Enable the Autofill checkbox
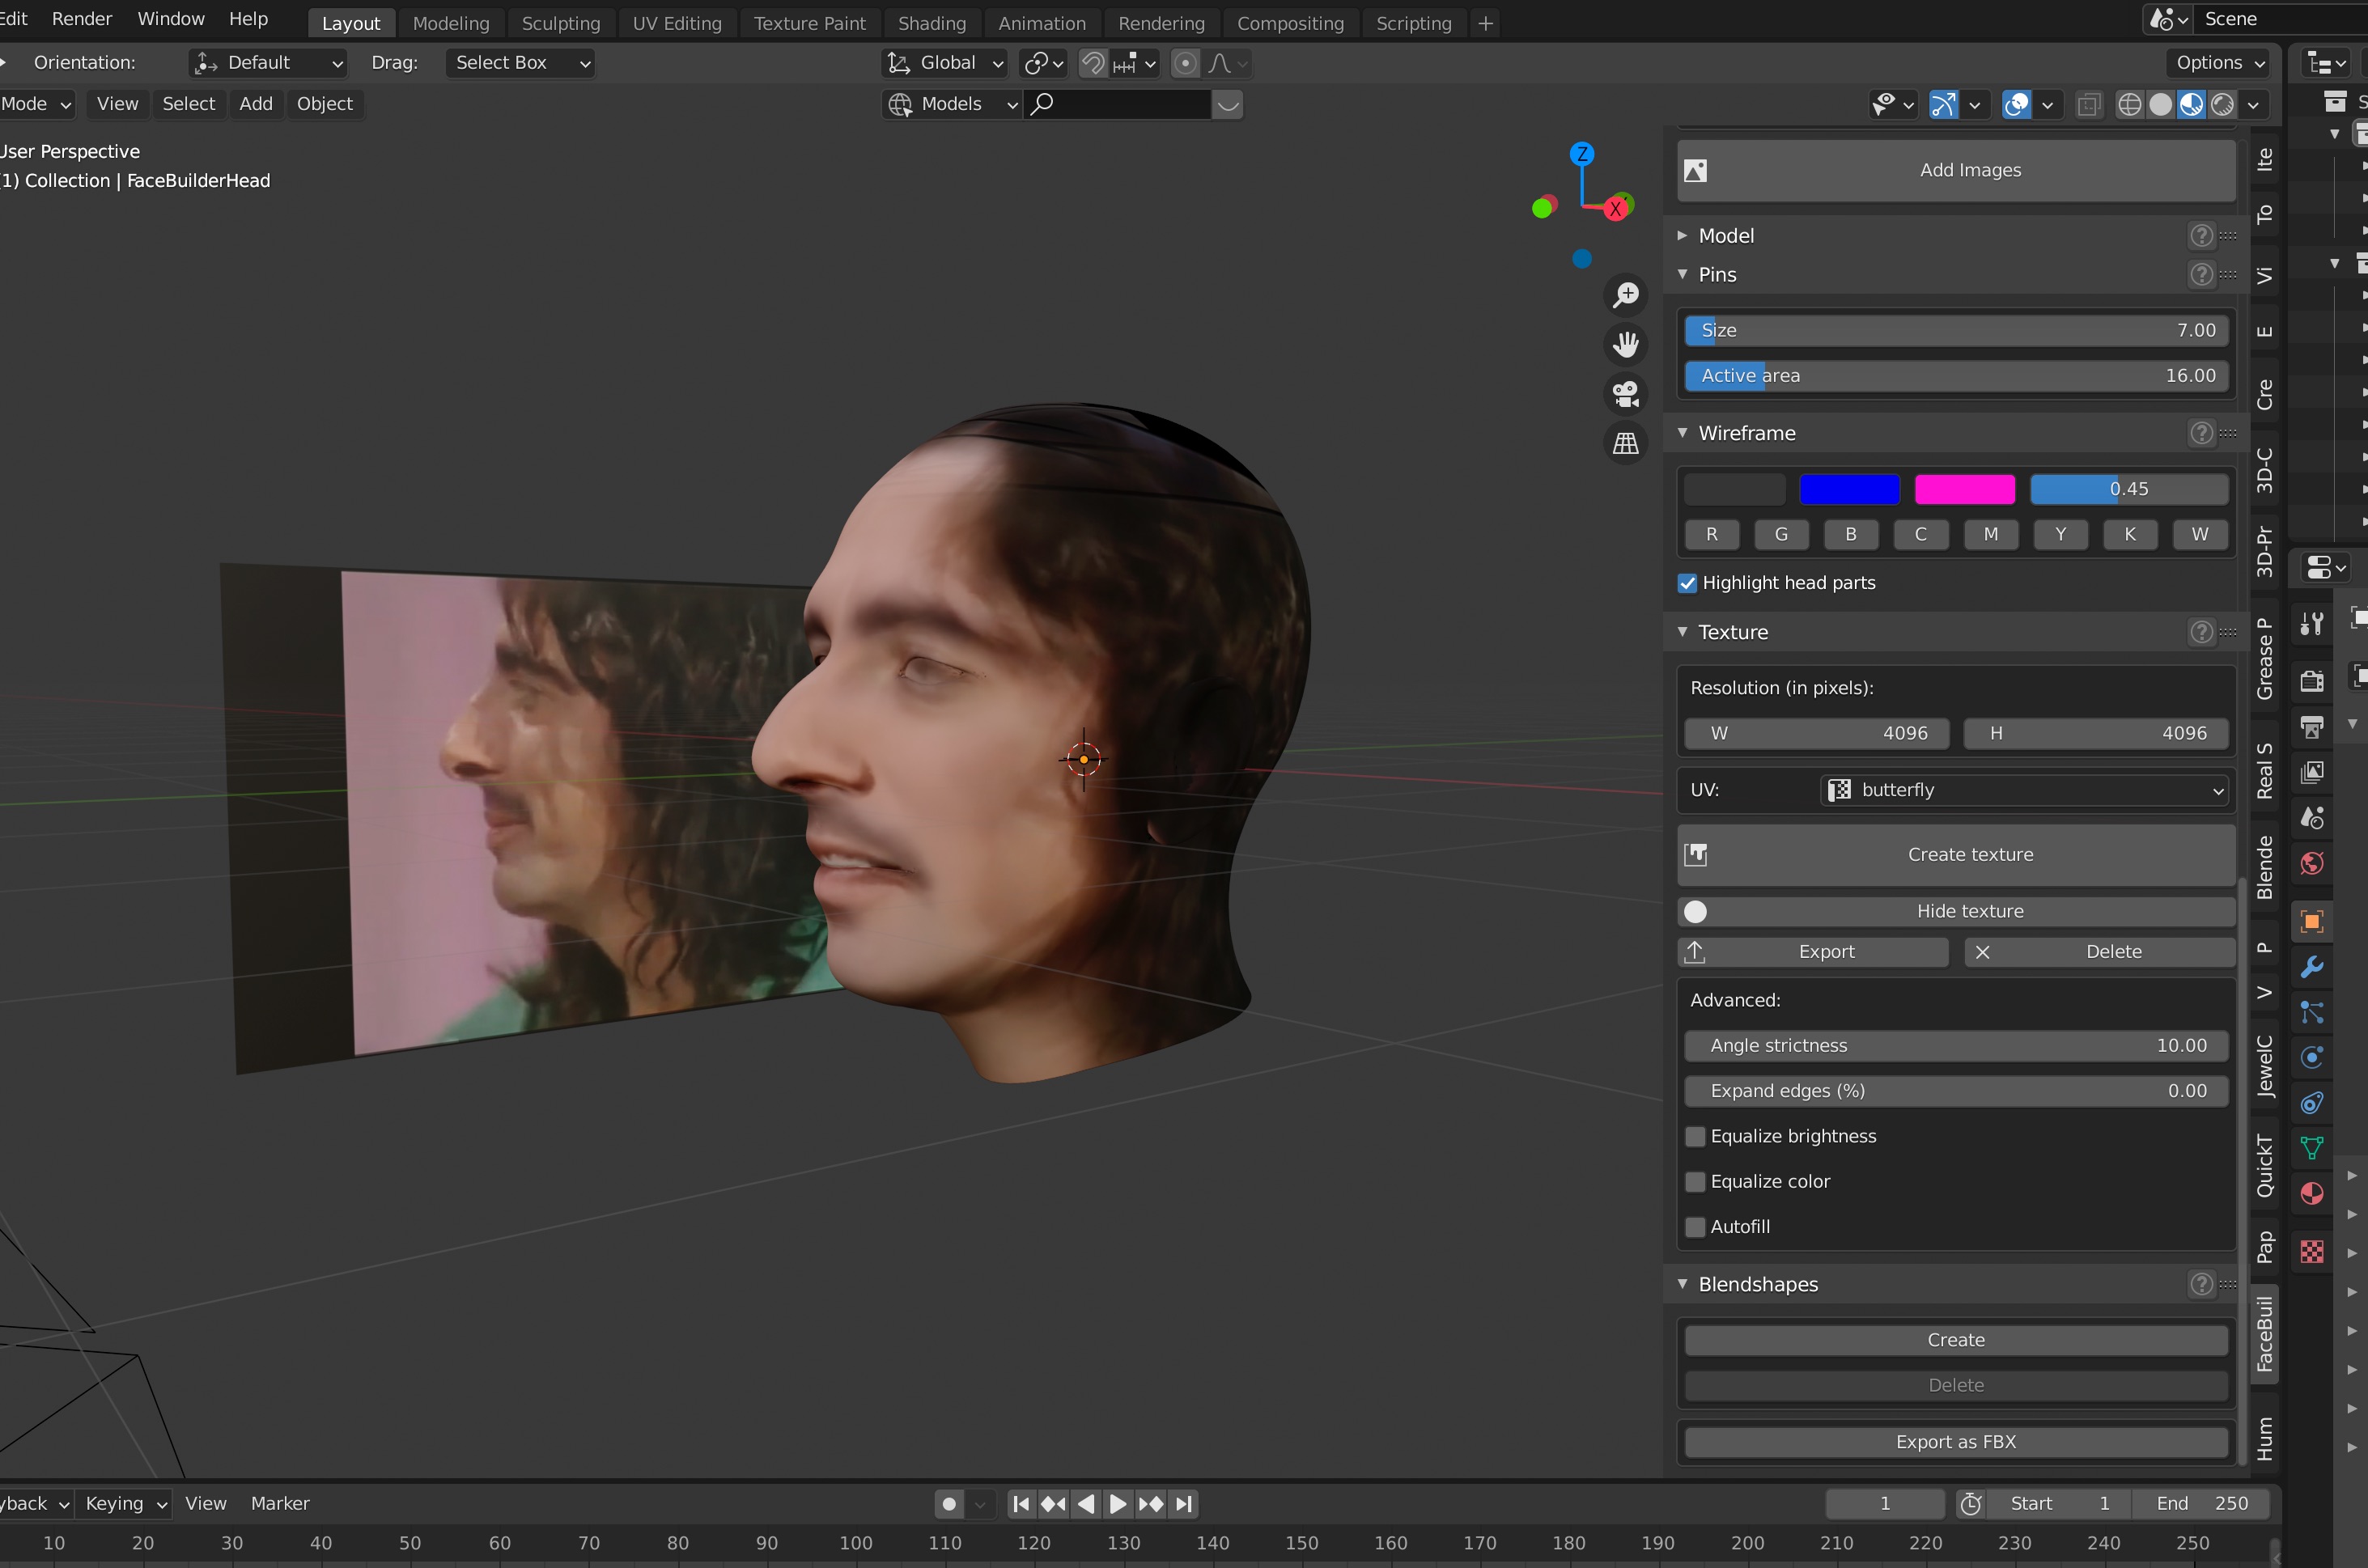 pyautogui.click(x=1696, y=1227)
